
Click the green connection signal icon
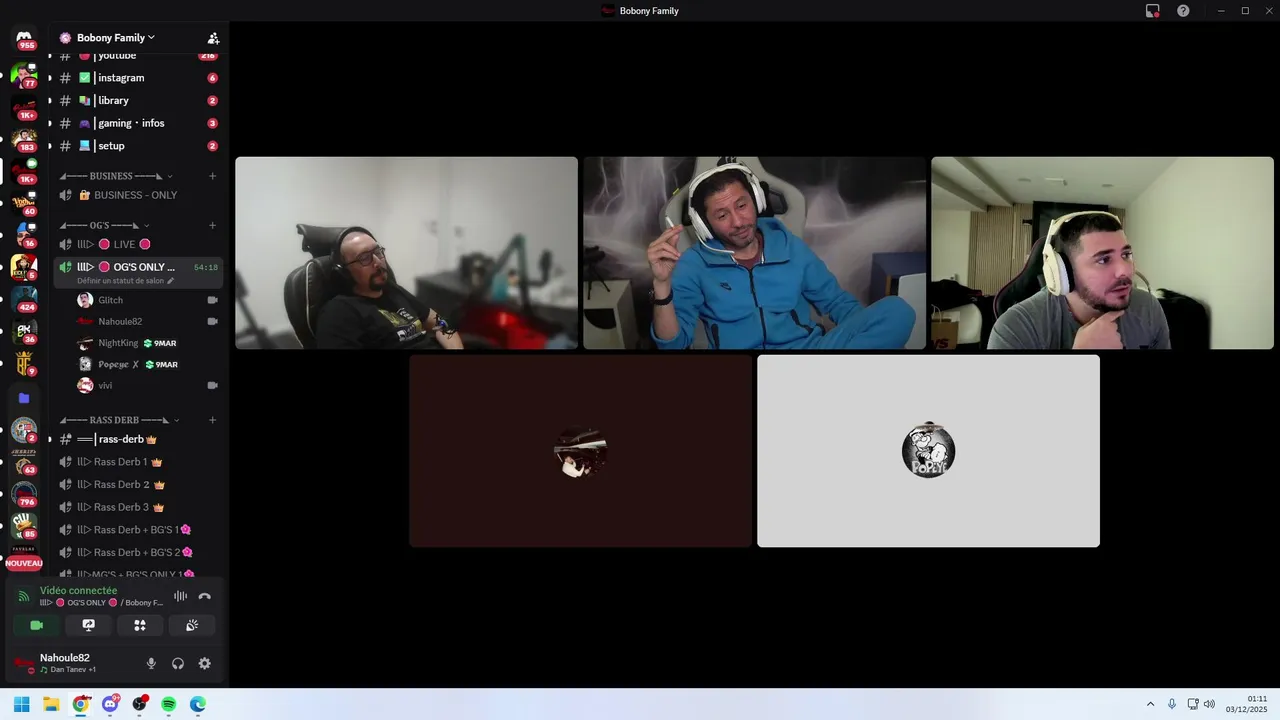(24, 596)
